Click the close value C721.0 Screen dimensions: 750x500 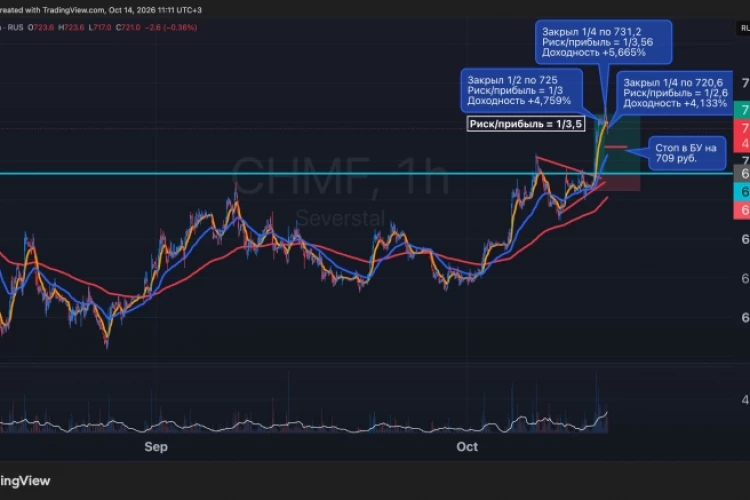(x=128, y=28)
